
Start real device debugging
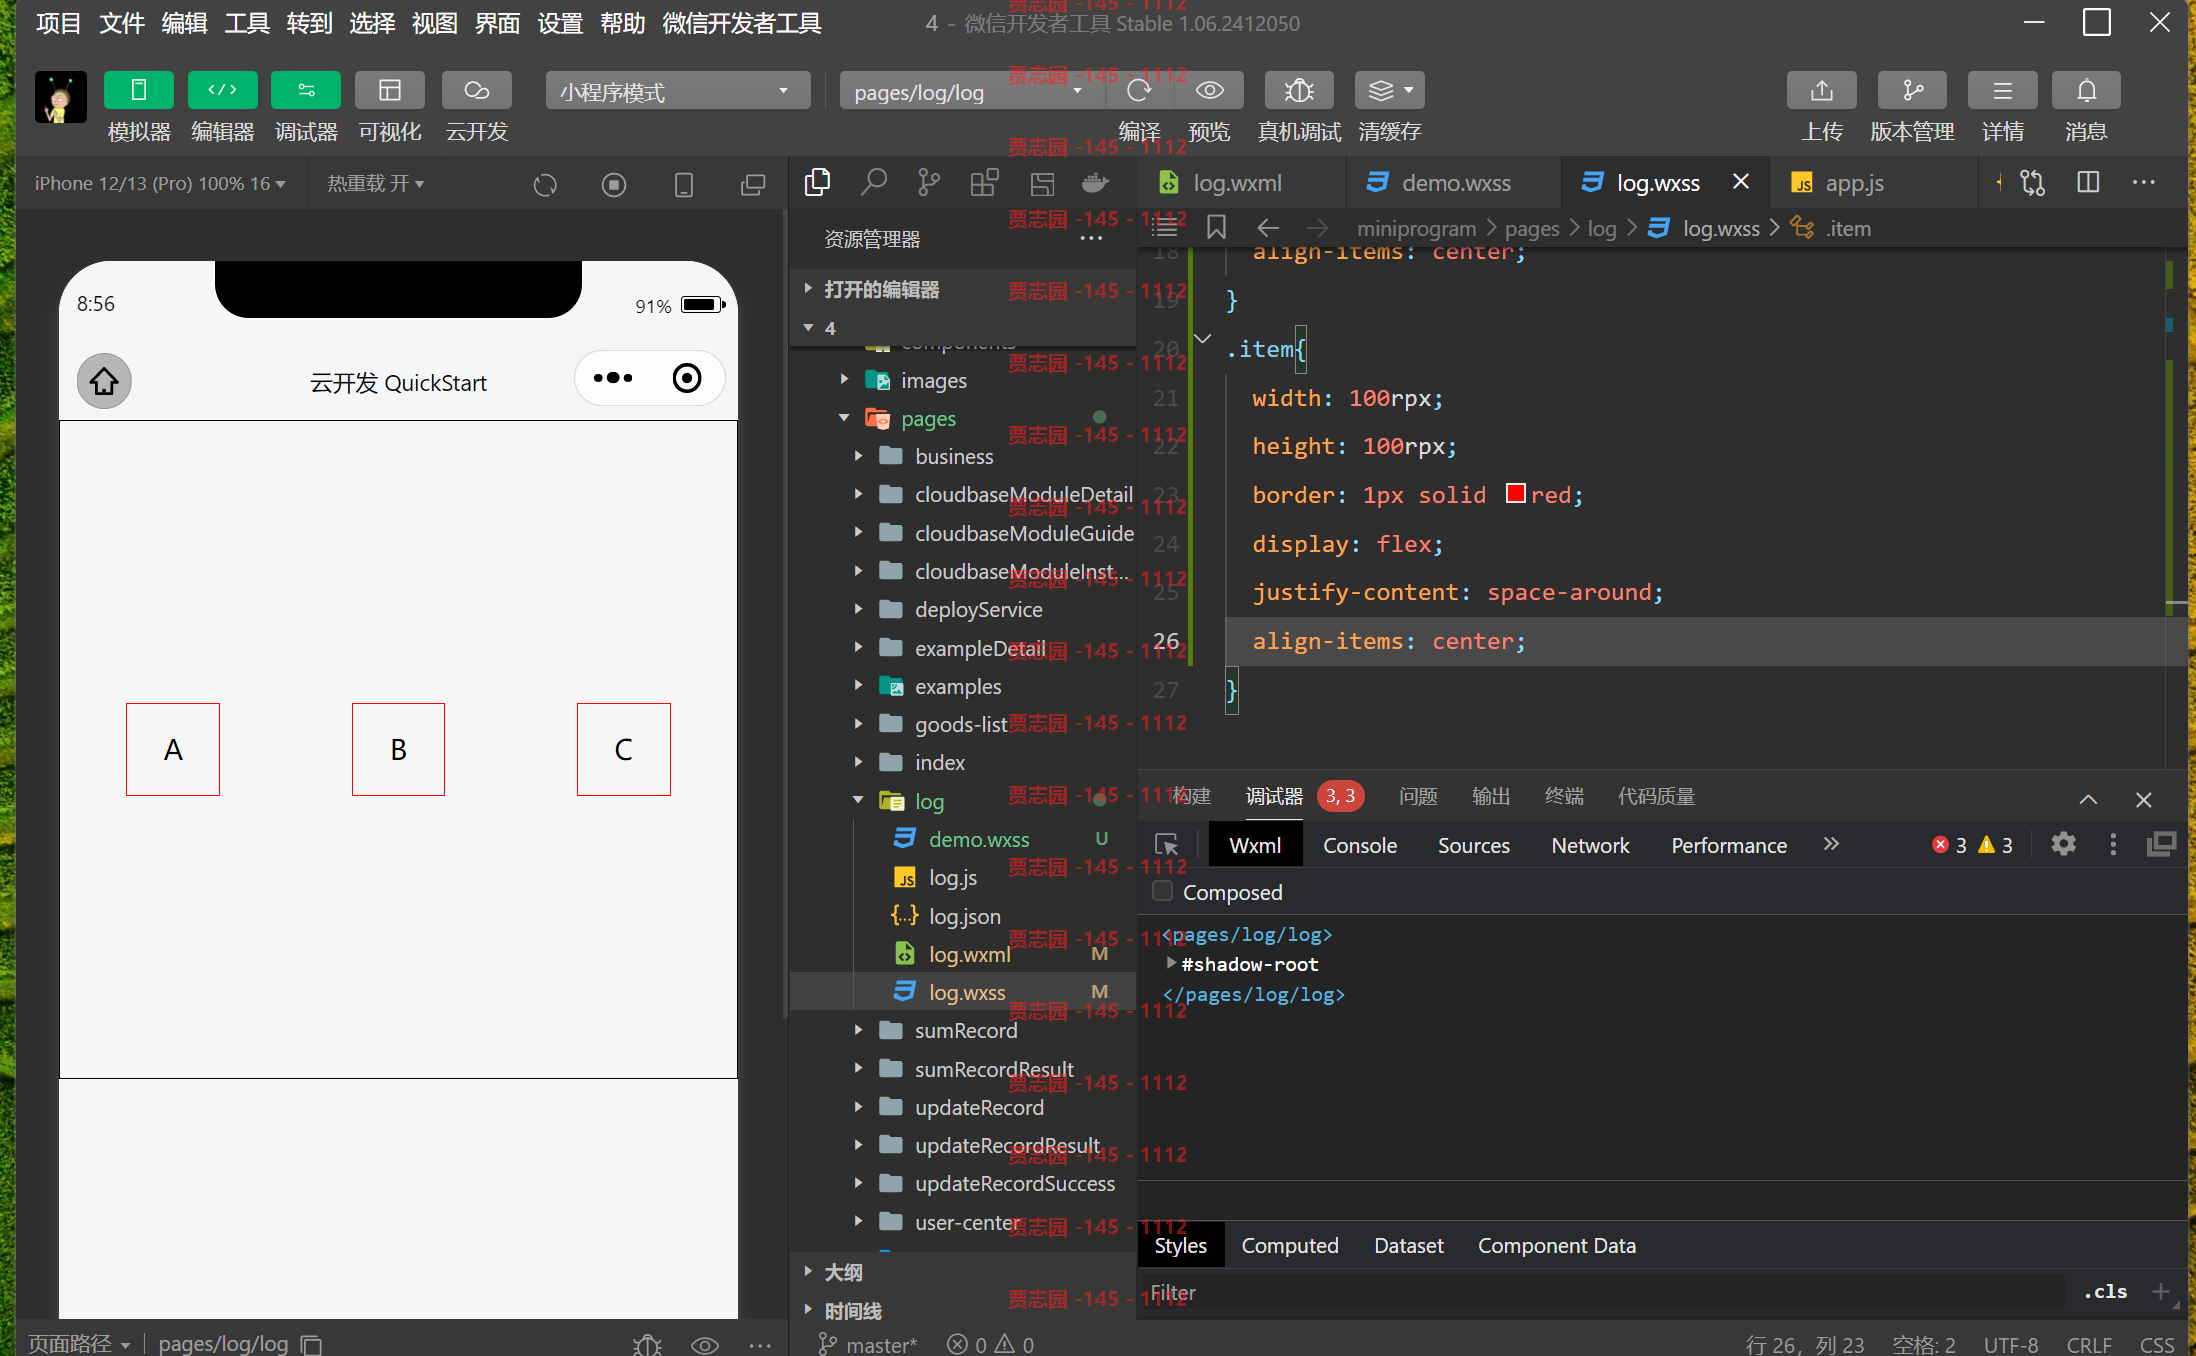pyautogui.click(x=1299, y=91)
